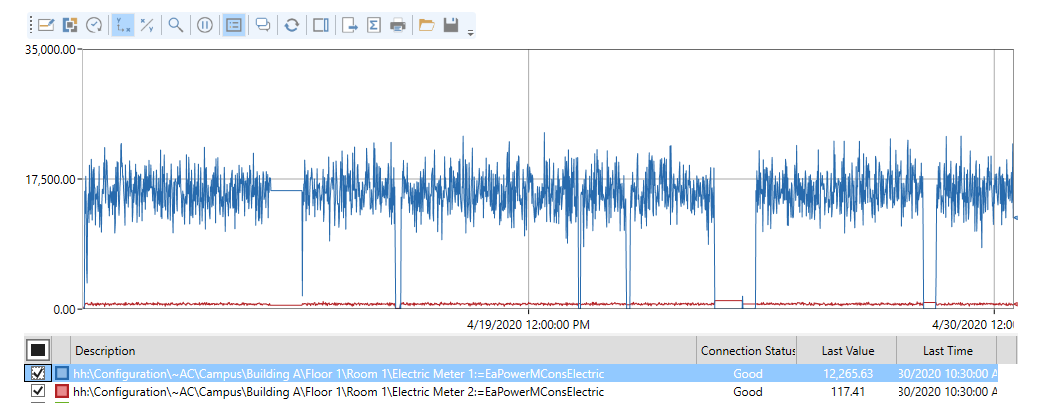Uncheck the Electric Meter 1 pen checkbox

(x=38, y=373)
